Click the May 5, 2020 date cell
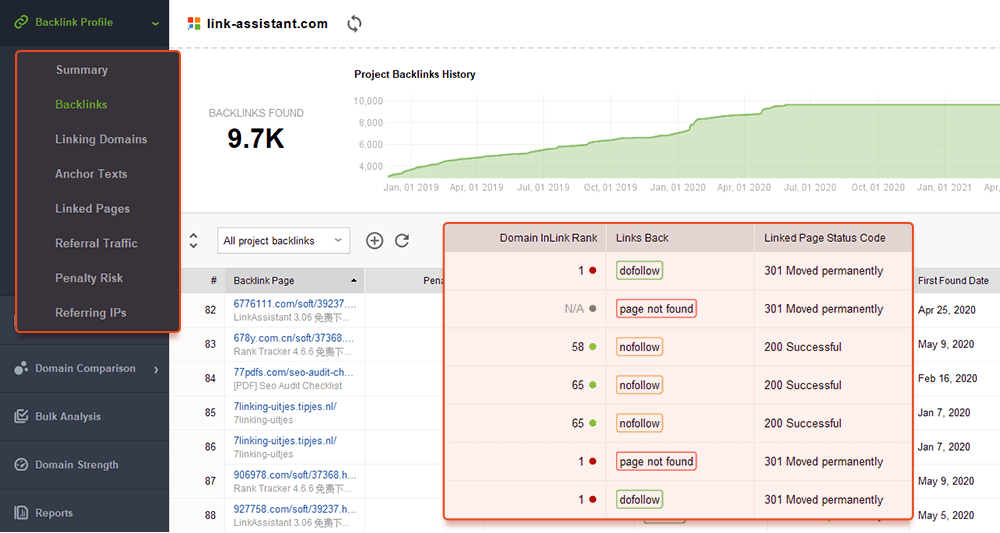 coord(946,515)
